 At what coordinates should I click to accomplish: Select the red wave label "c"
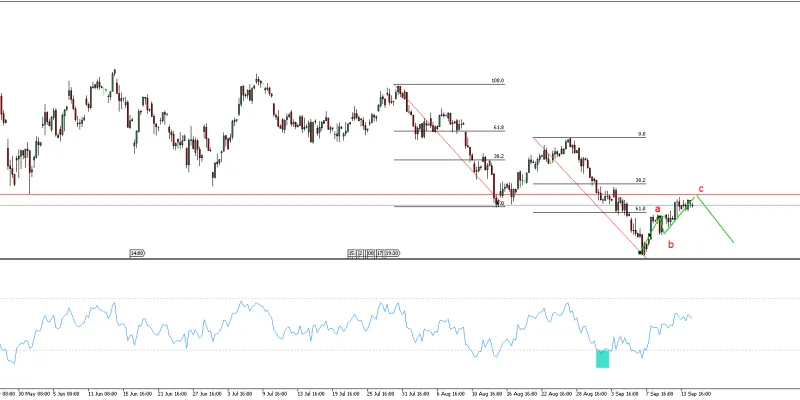(701, 189)
